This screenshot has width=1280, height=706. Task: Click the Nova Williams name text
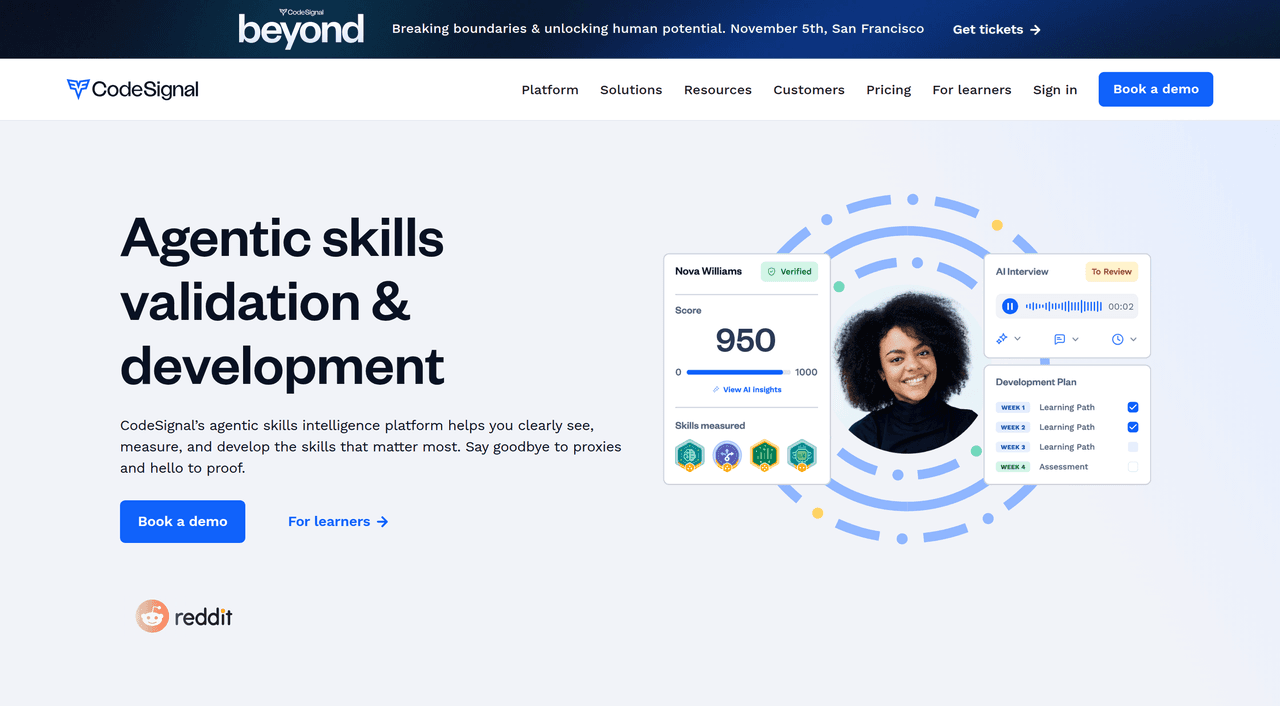click(x=709, y=271)
